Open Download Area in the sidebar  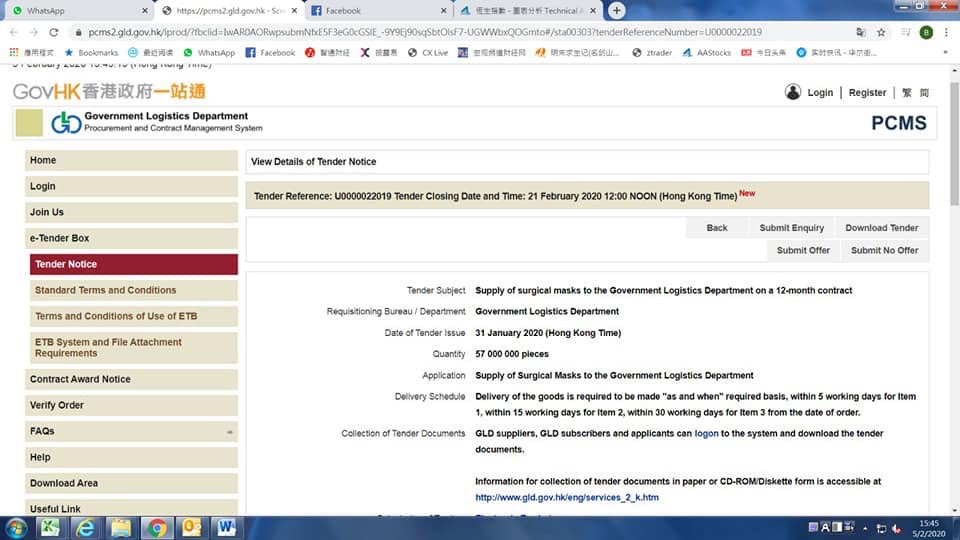coord(131,483)
